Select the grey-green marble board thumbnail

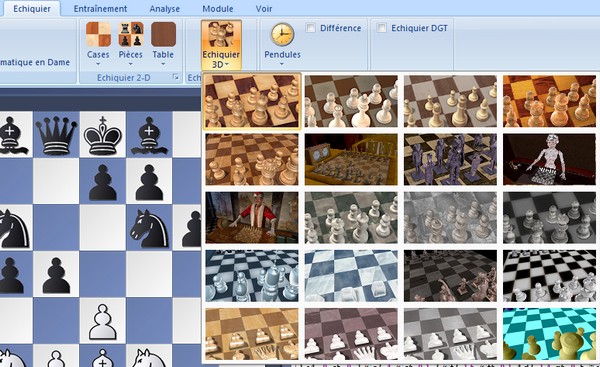[351, 217]
